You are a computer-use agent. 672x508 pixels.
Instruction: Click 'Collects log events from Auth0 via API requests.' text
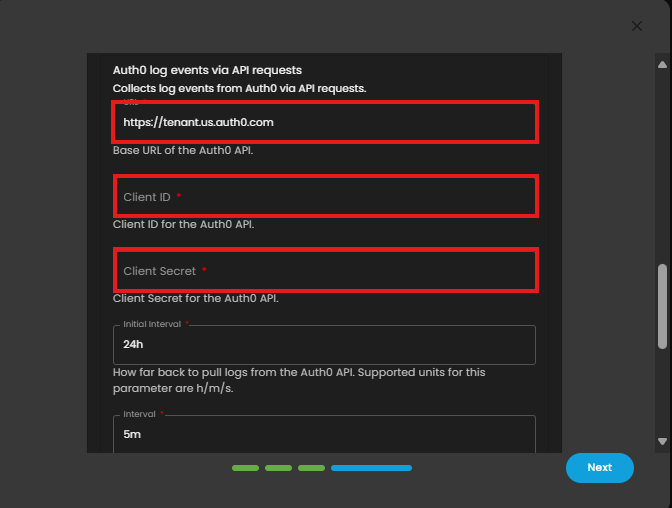point(240,89)
